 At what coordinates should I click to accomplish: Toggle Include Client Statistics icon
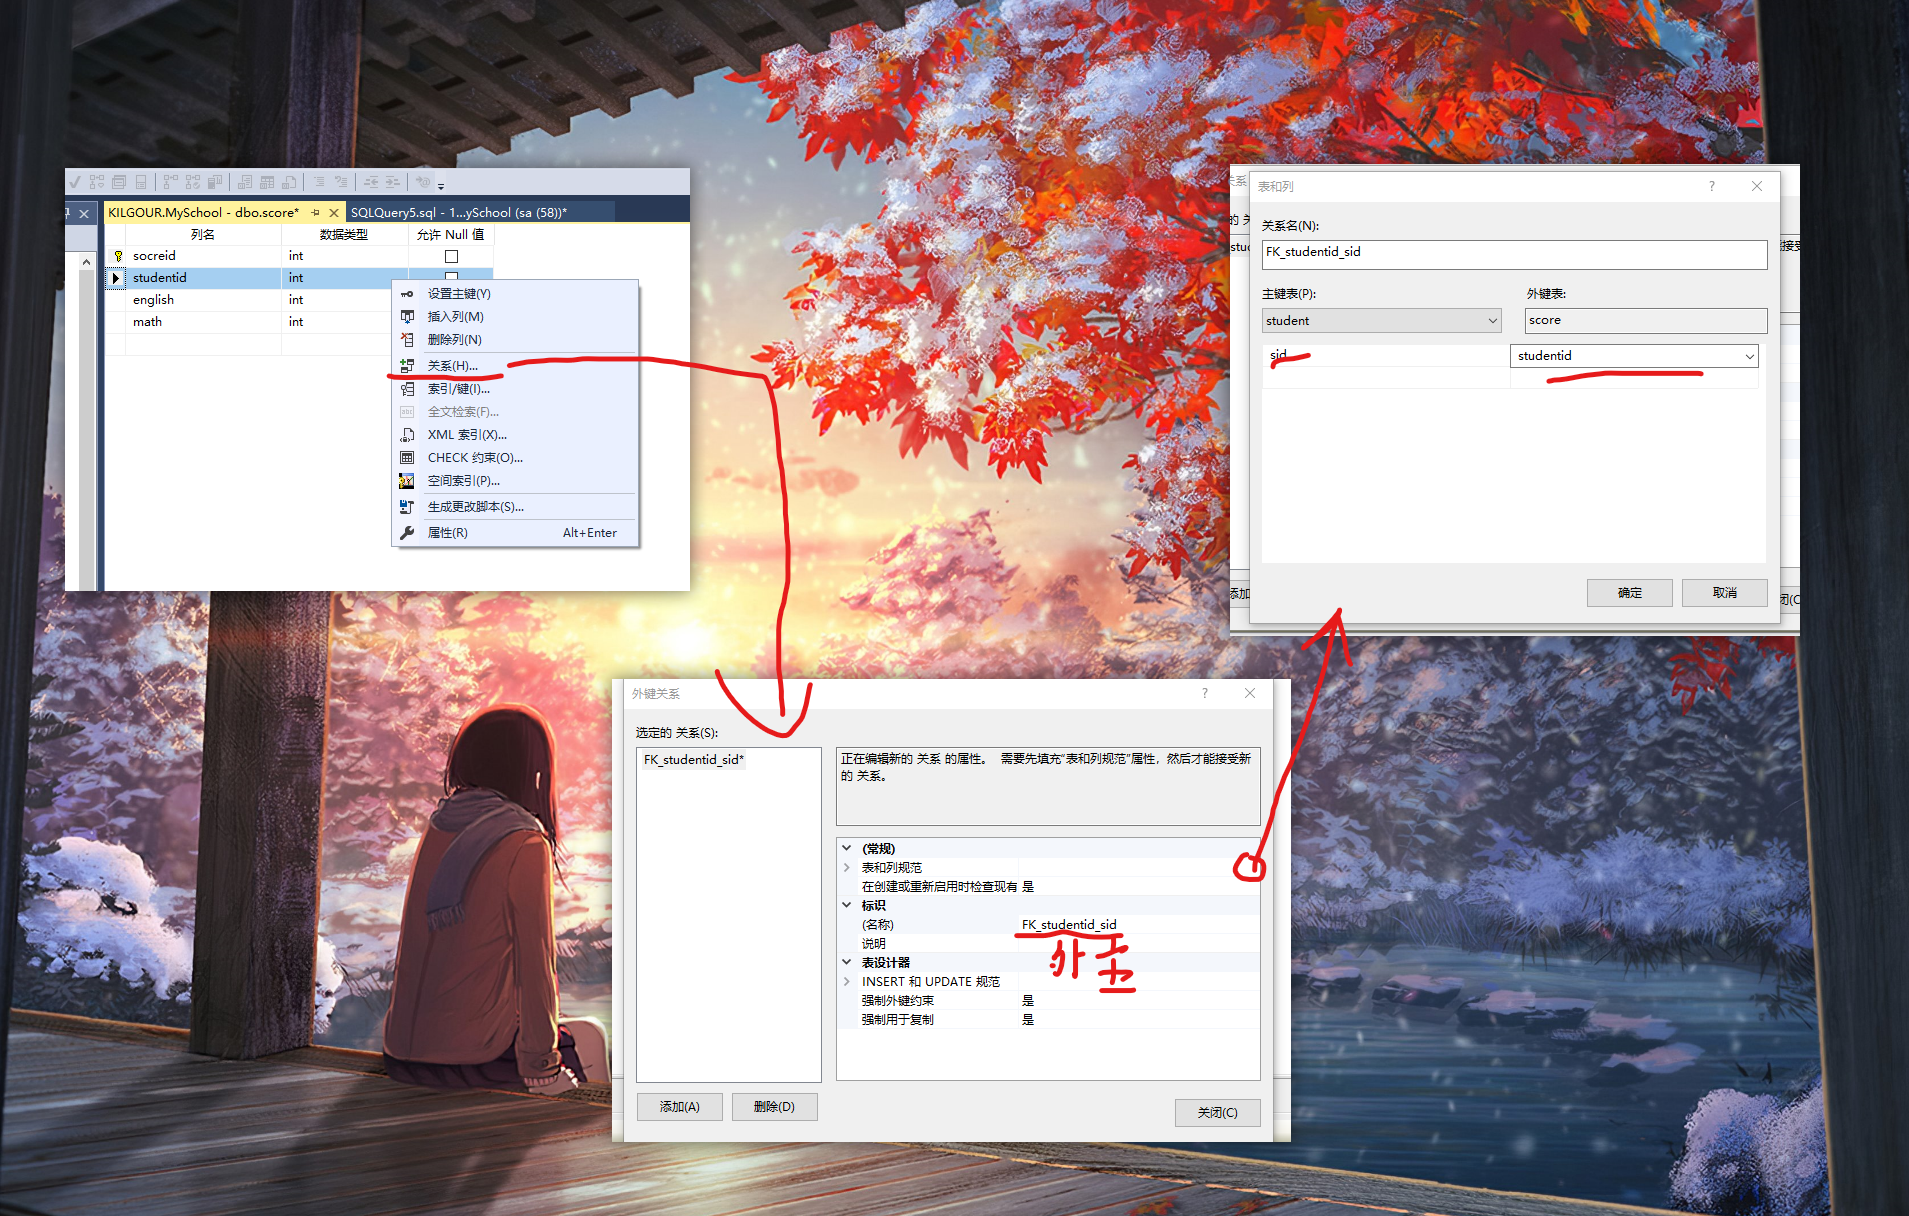[x=215, y=182]
